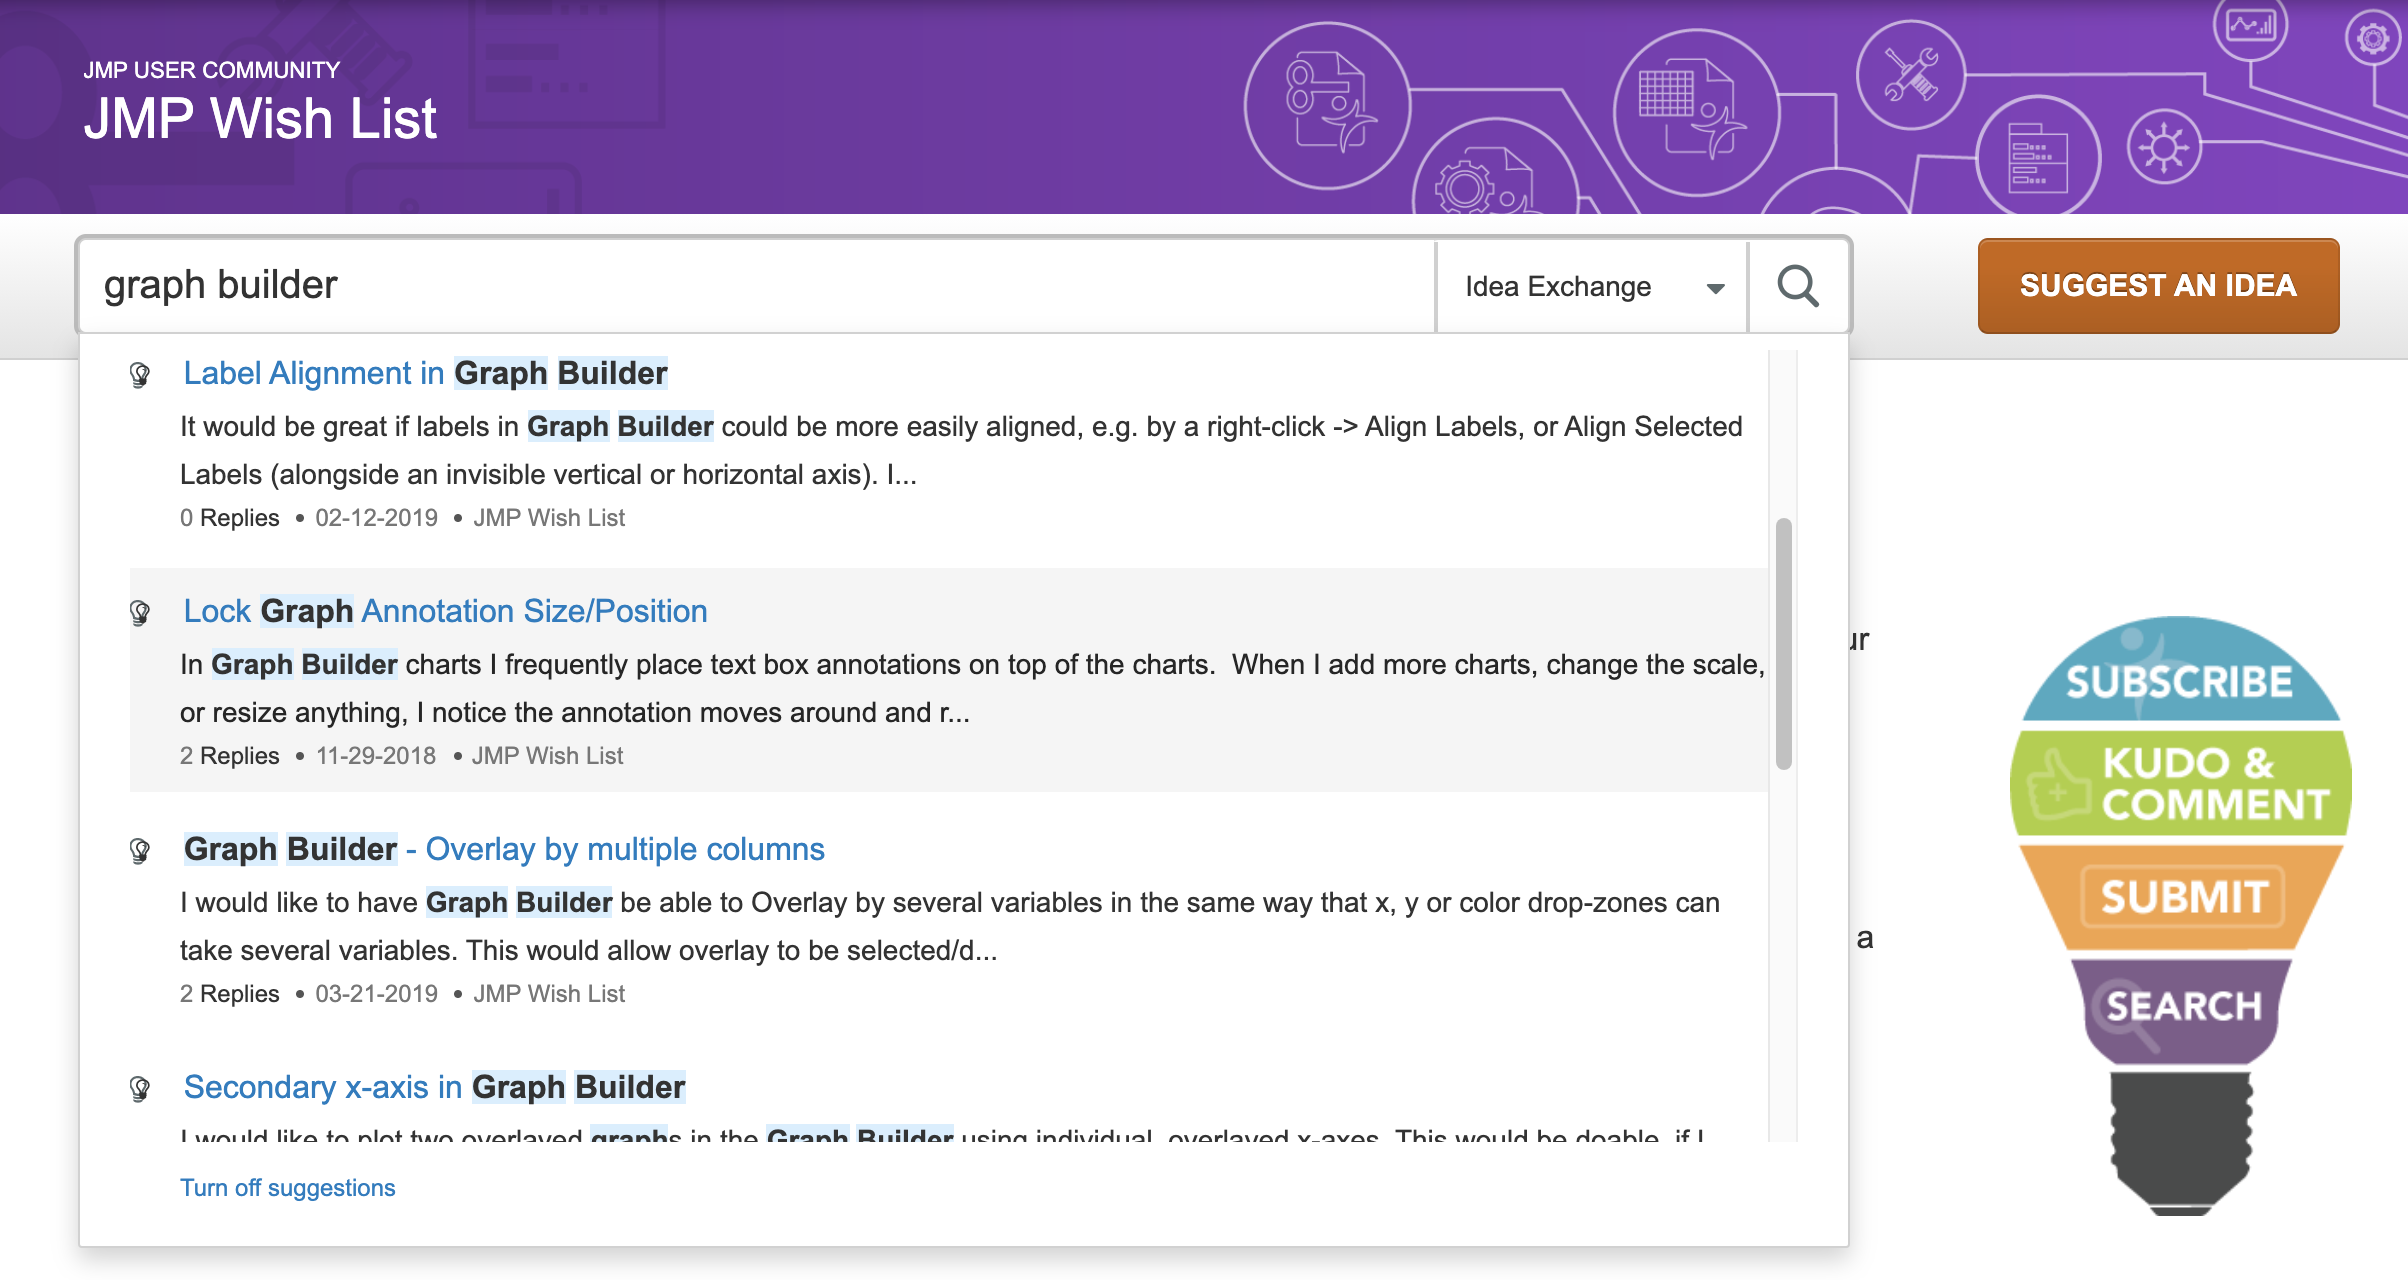Click the JMP USER COMMUNITY header link
2408x1280 pixels.
click(211, 70)
